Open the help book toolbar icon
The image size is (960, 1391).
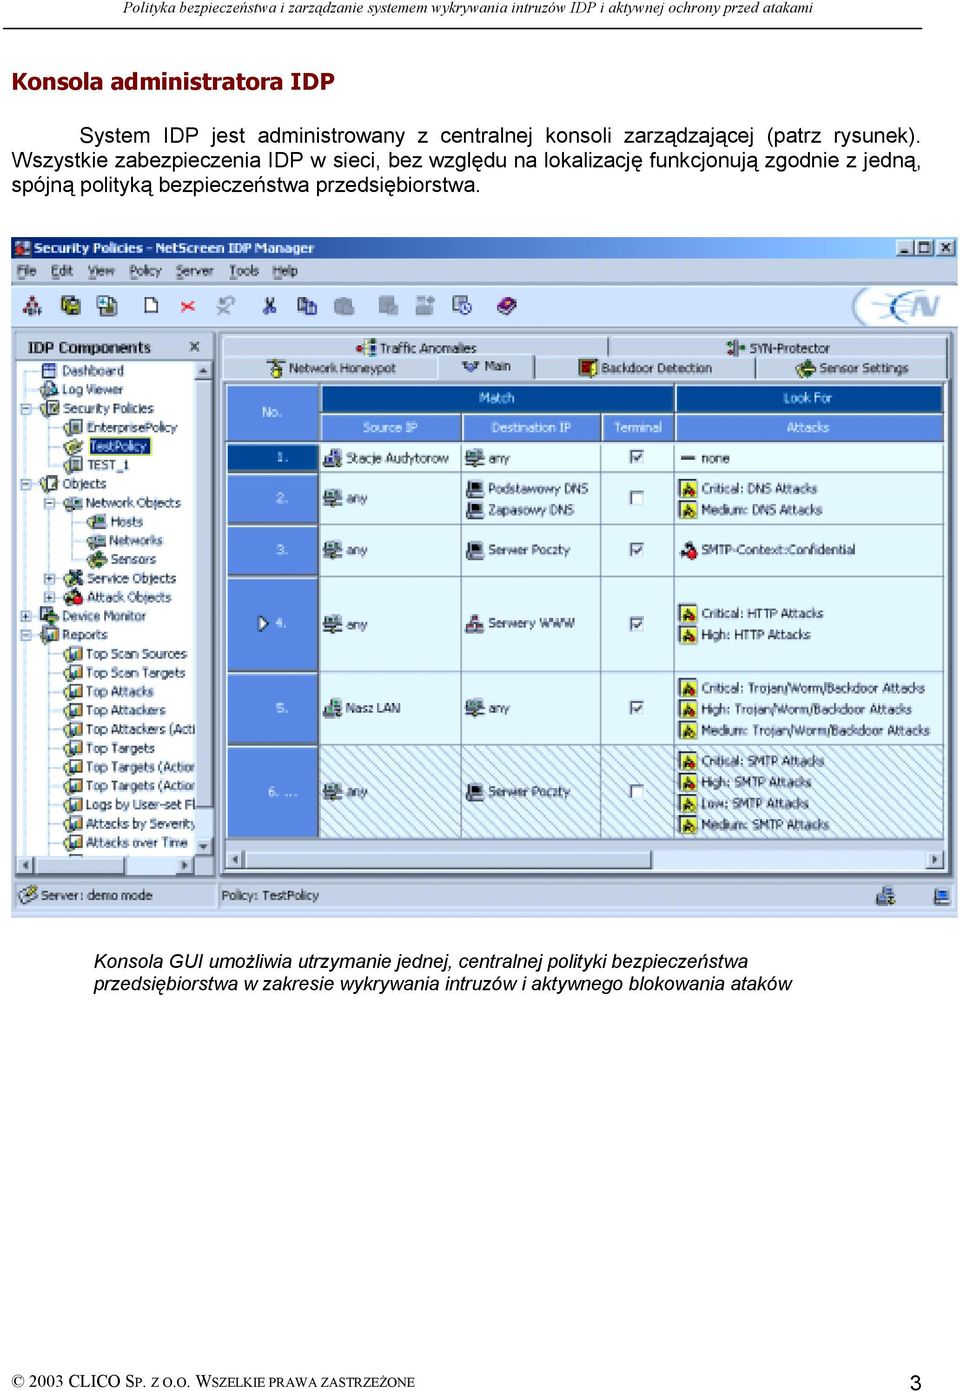tap(506, 306)
